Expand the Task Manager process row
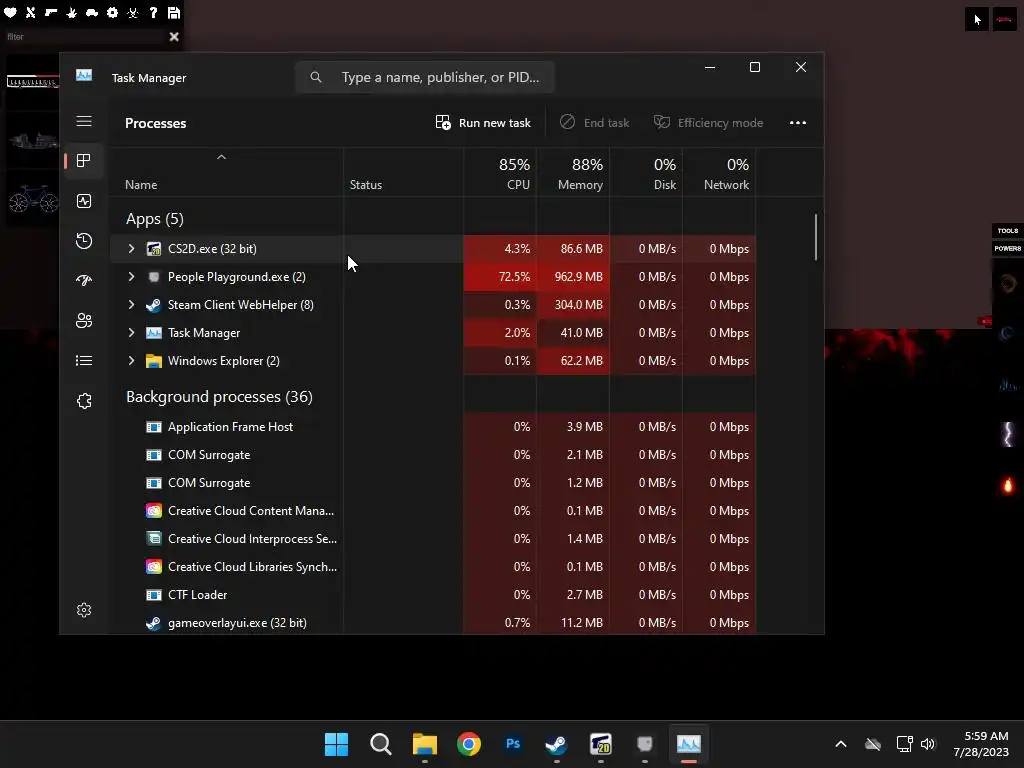 click(x=131, y=333)
